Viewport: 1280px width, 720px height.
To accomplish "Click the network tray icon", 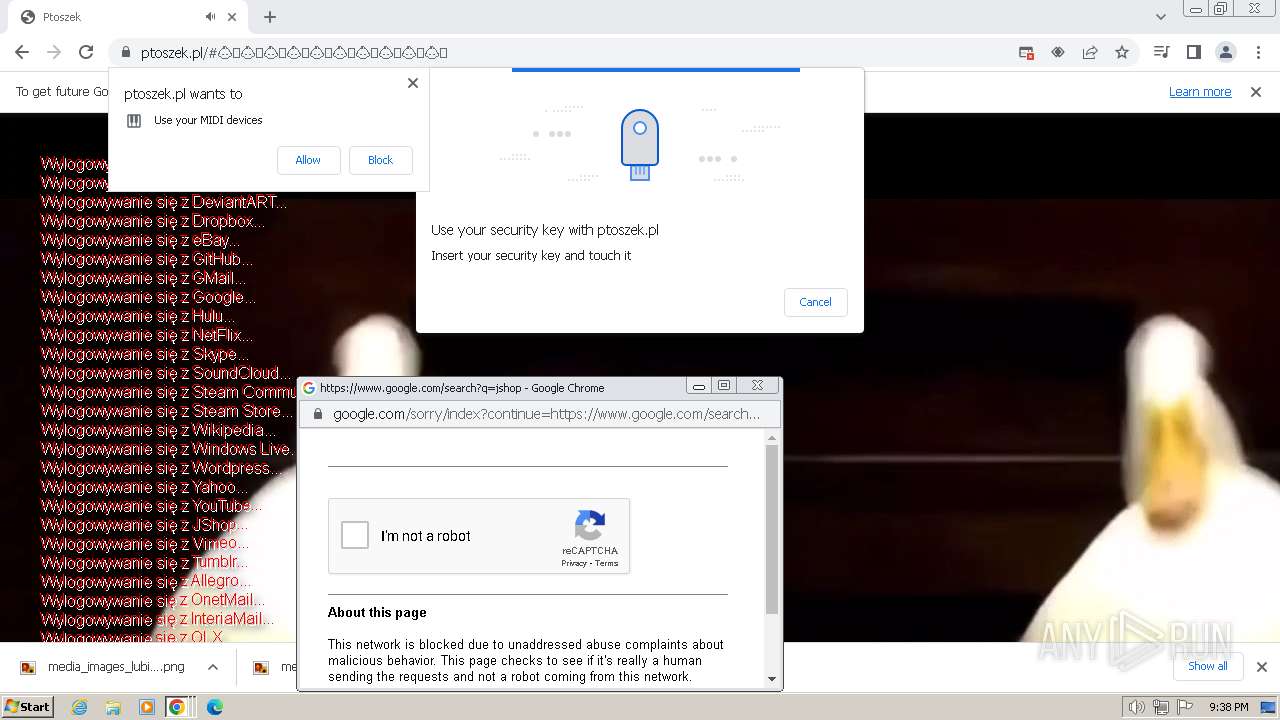I will (x=1161, y=707).
